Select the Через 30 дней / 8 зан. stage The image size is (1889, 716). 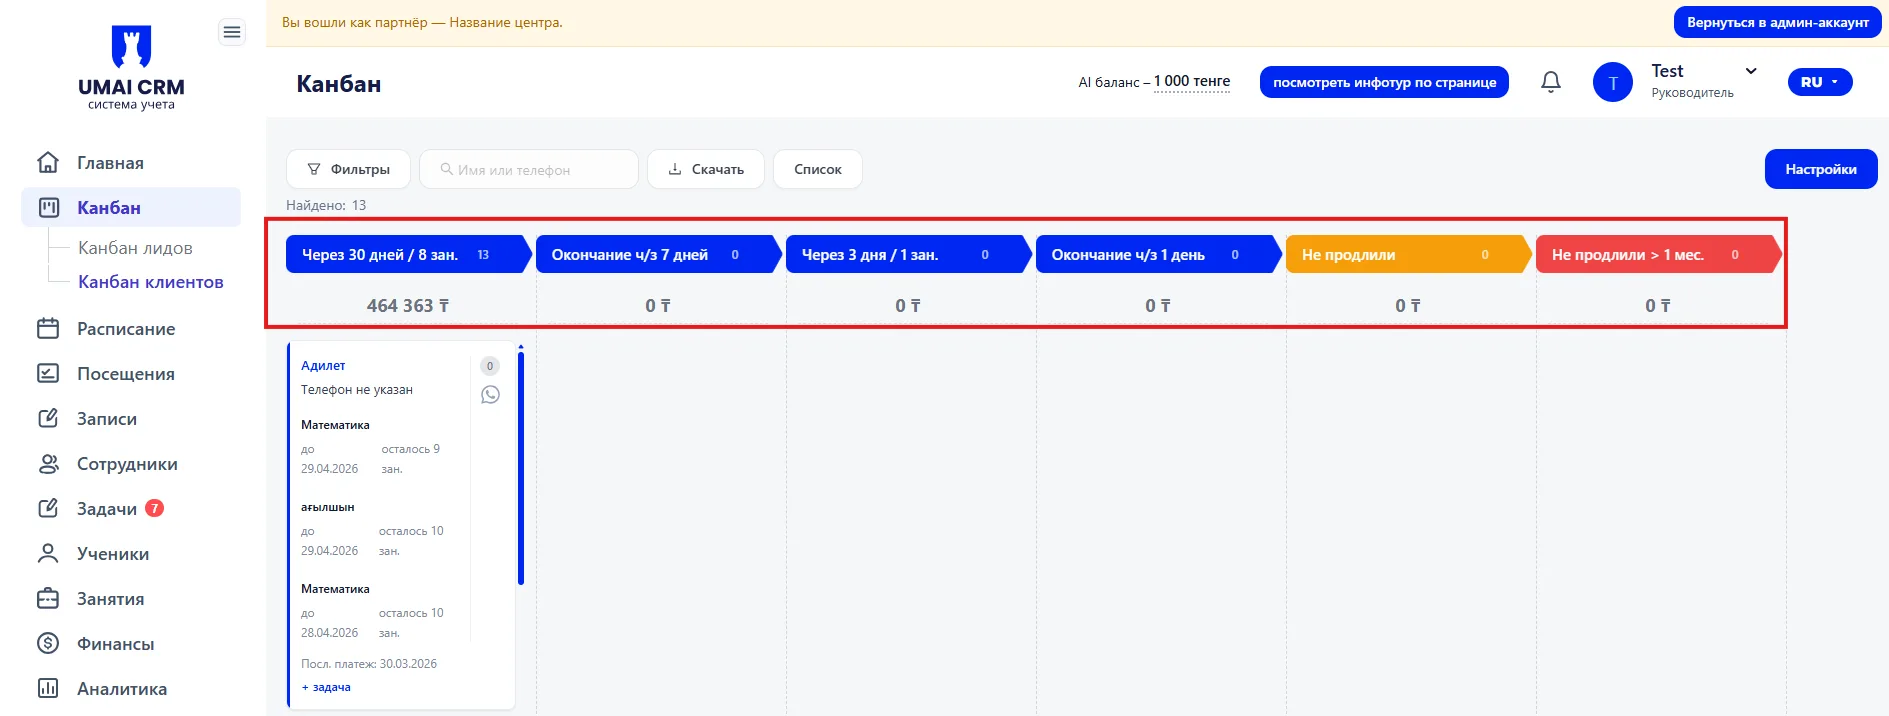click(x=408, y=254)
